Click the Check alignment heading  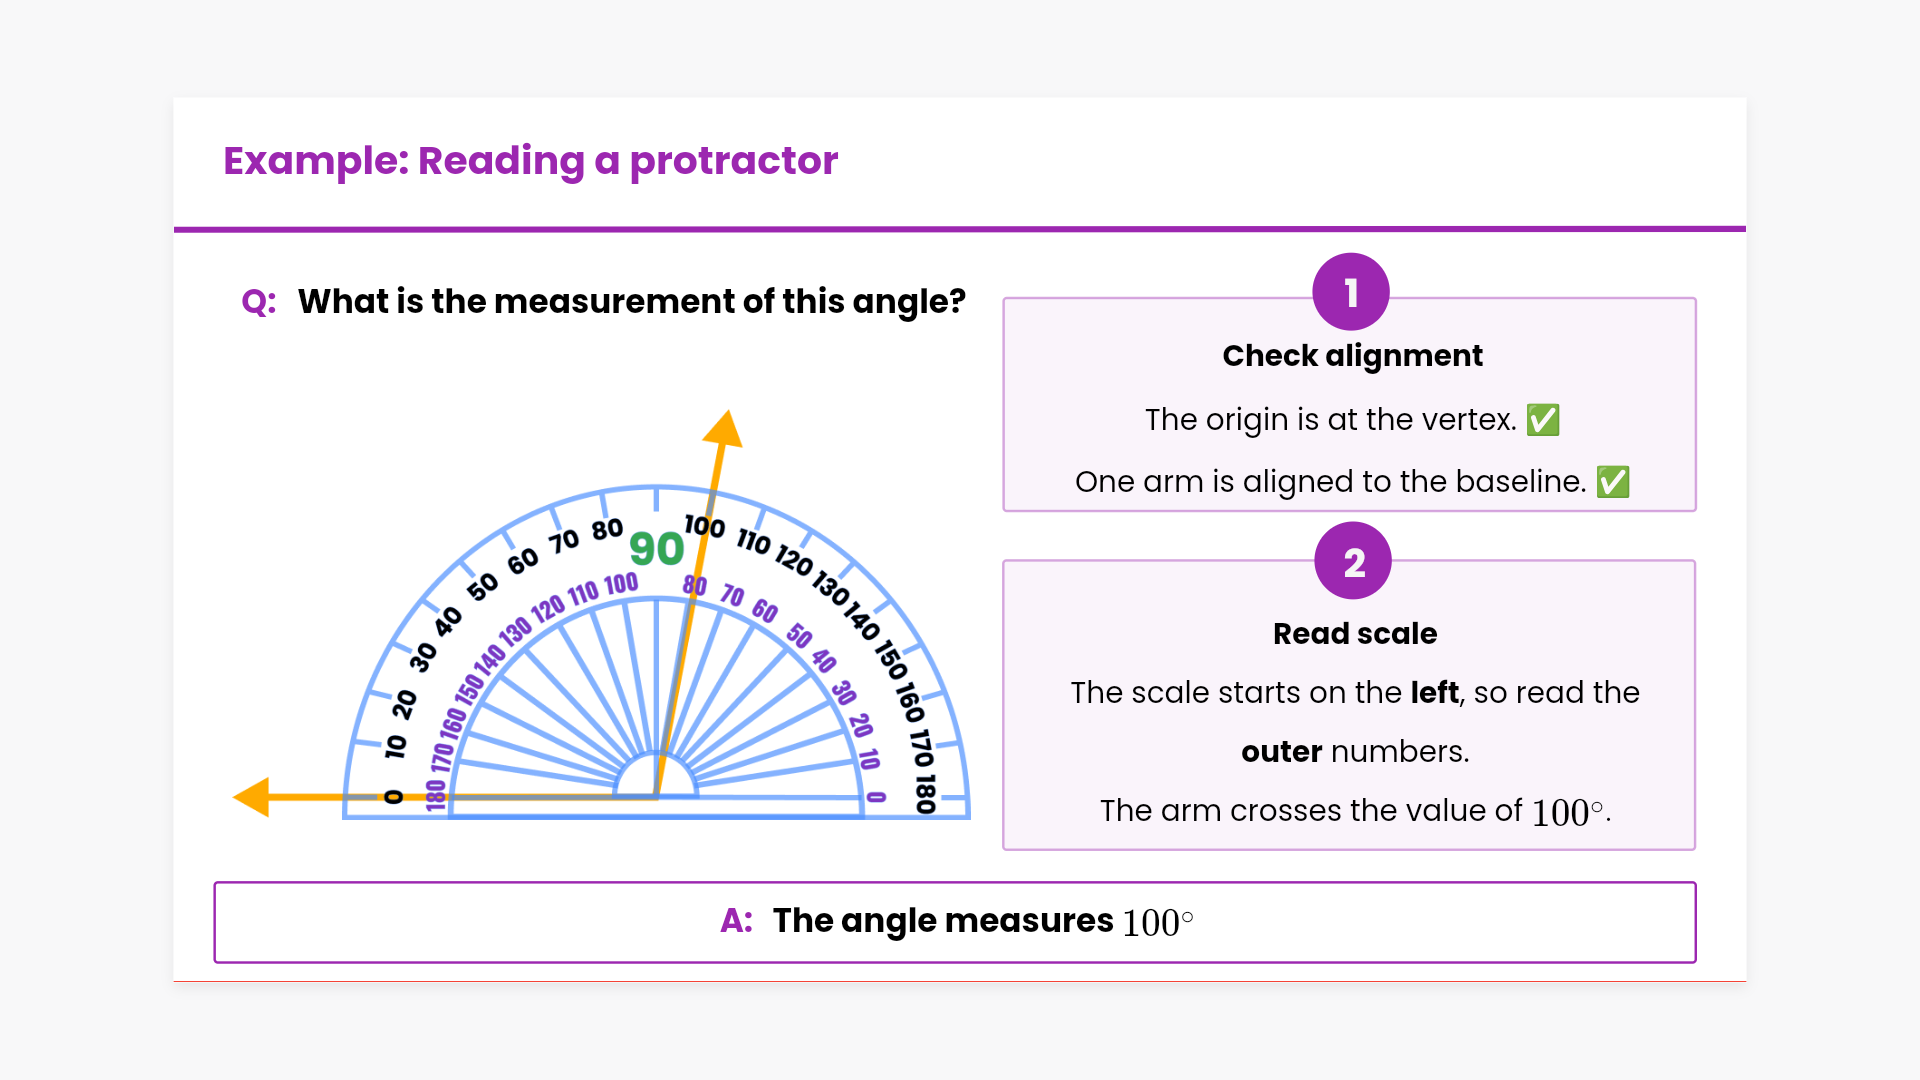pyautogui.click(x=1352, y=356)
